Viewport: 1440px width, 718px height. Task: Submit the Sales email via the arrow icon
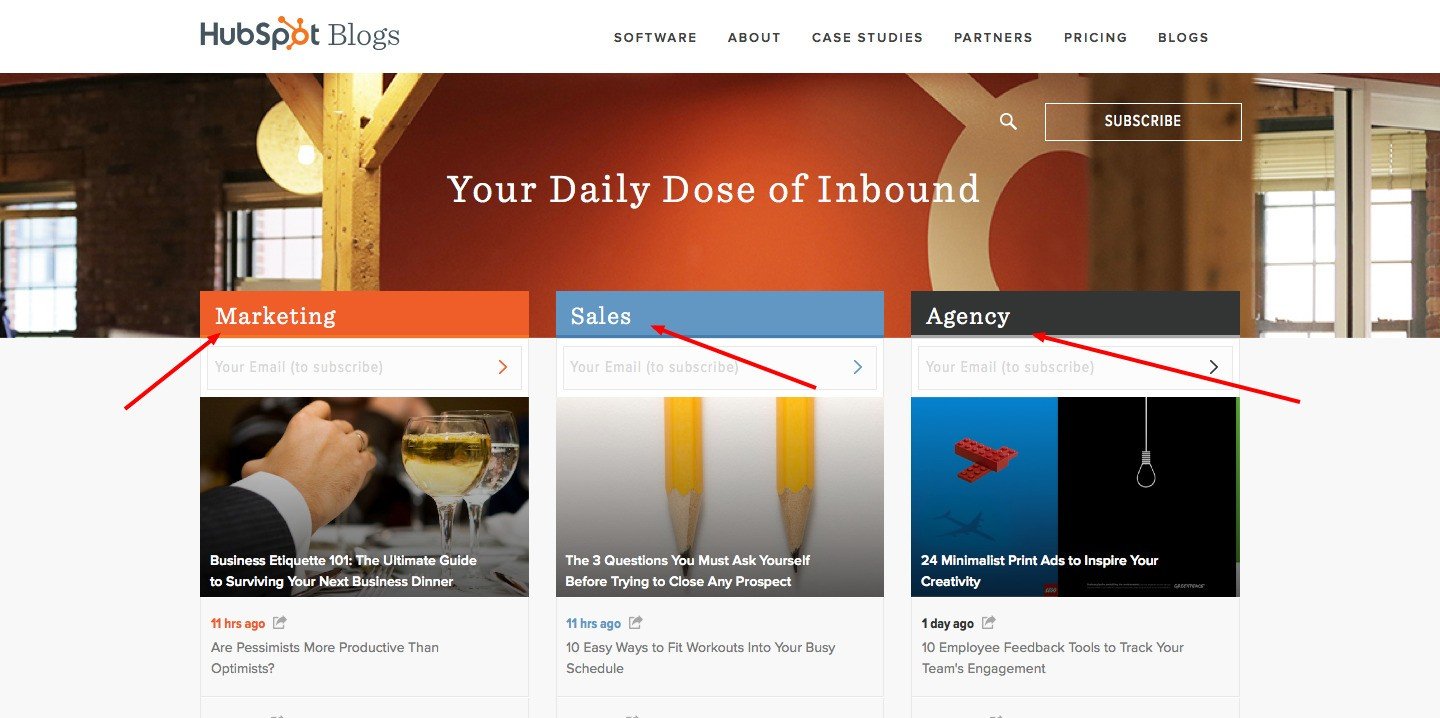pyautogui.click(x=858, y=367)
